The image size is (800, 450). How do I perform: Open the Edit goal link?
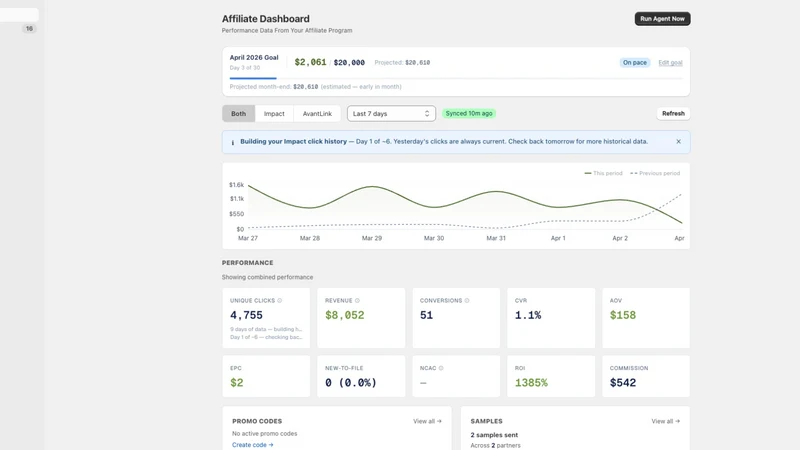(670, 63)
